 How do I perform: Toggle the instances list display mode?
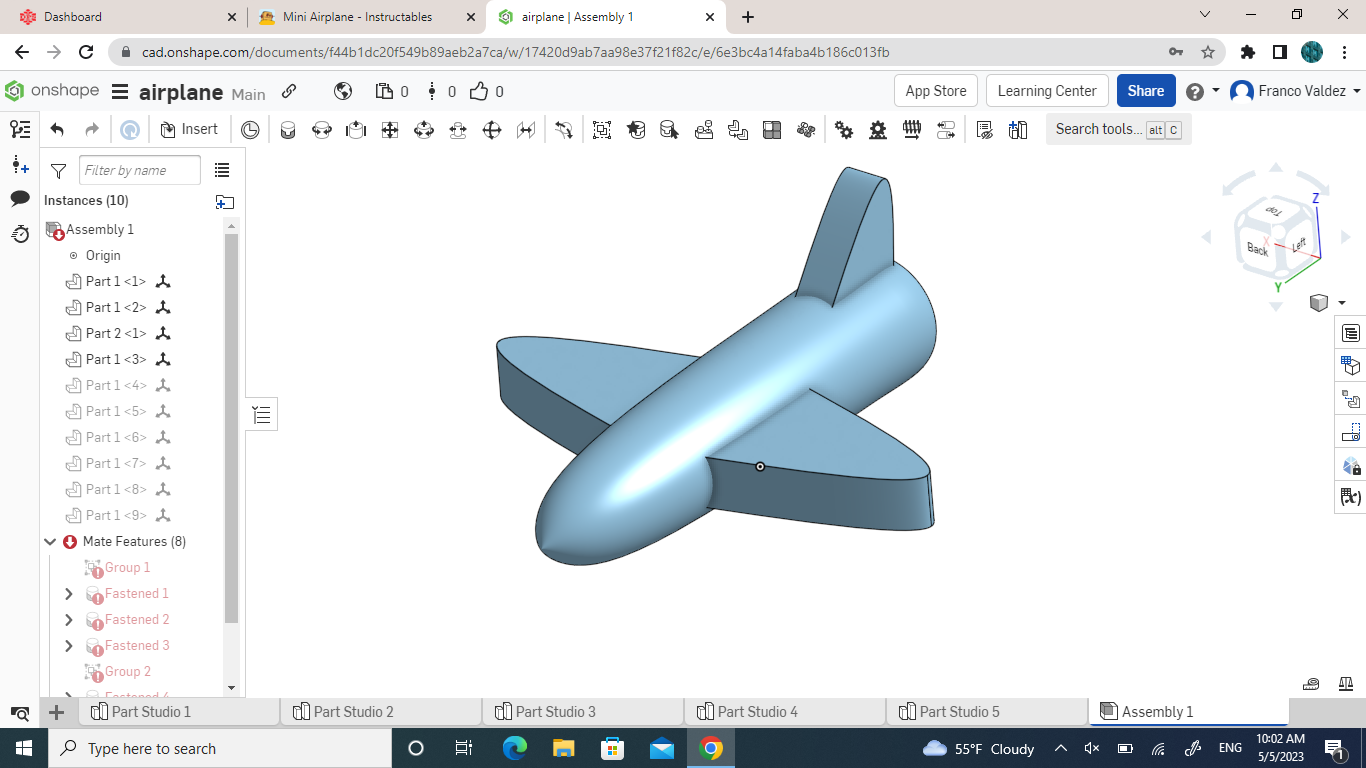click(x=222, y=170)
